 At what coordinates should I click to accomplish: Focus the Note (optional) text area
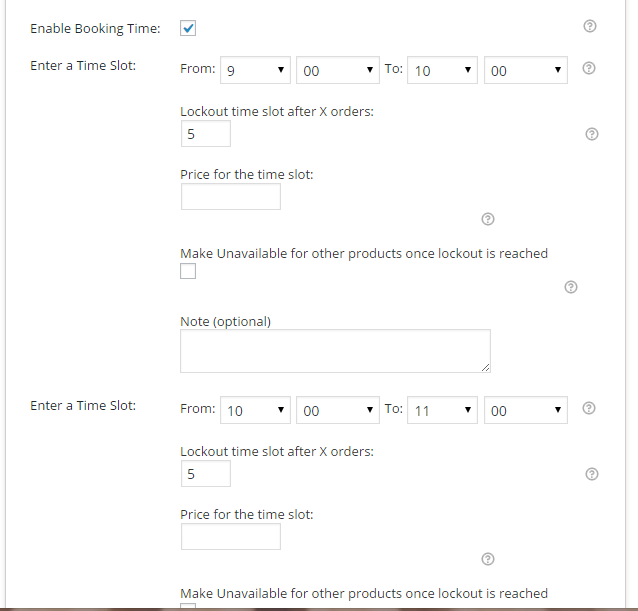(335, 351)
